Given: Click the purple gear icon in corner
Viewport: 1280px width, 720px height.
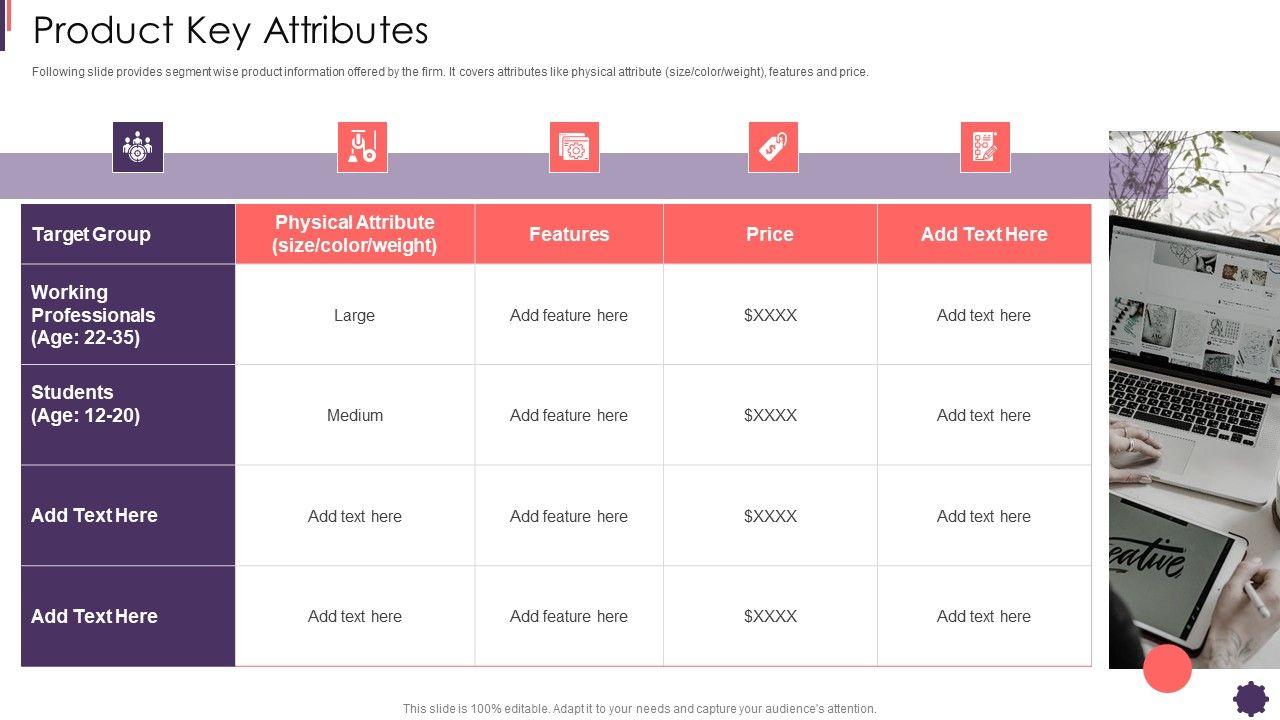Looking at the screenshot, I should [1250, 698].
